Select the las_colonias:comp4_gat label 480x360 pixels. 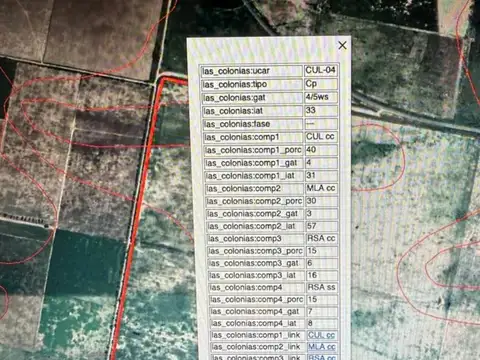pyautogui.click(x=255, y=311)
